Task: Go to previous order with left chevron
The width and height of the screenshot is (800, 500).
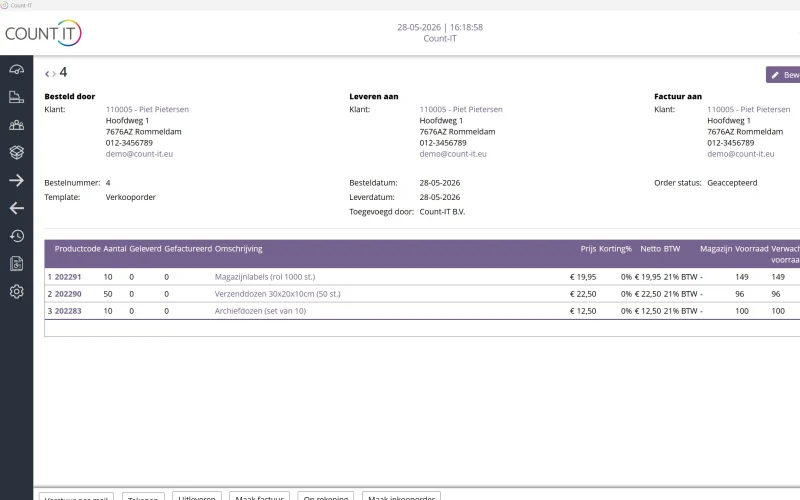Action: click(47, 74)
